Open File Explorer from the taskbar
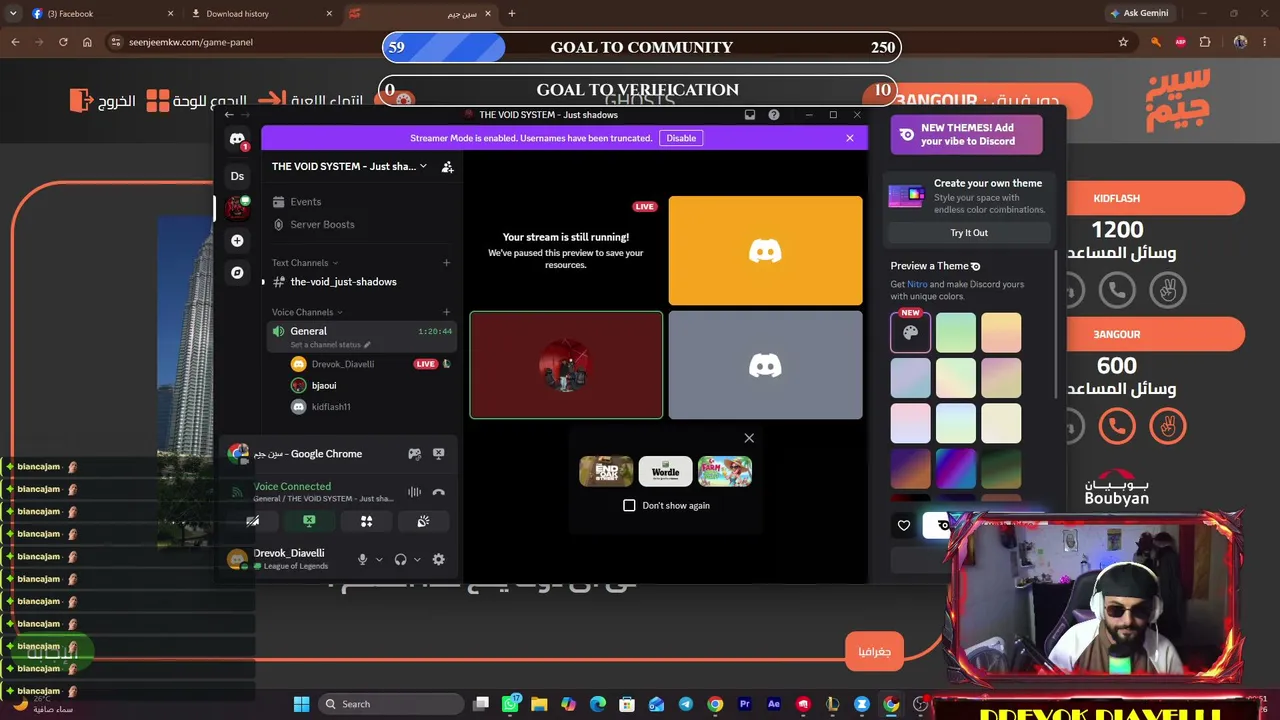 click(x=539, y=704)
